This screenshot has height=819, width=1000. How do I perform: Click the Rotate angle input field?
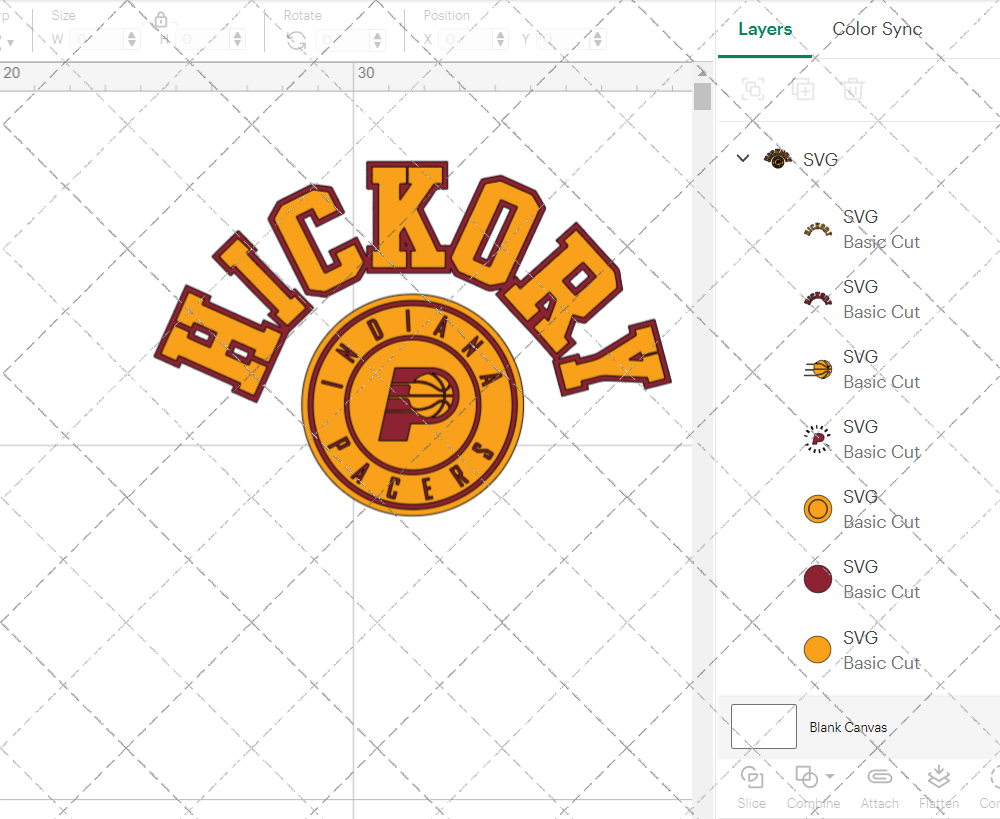point(344,40)
